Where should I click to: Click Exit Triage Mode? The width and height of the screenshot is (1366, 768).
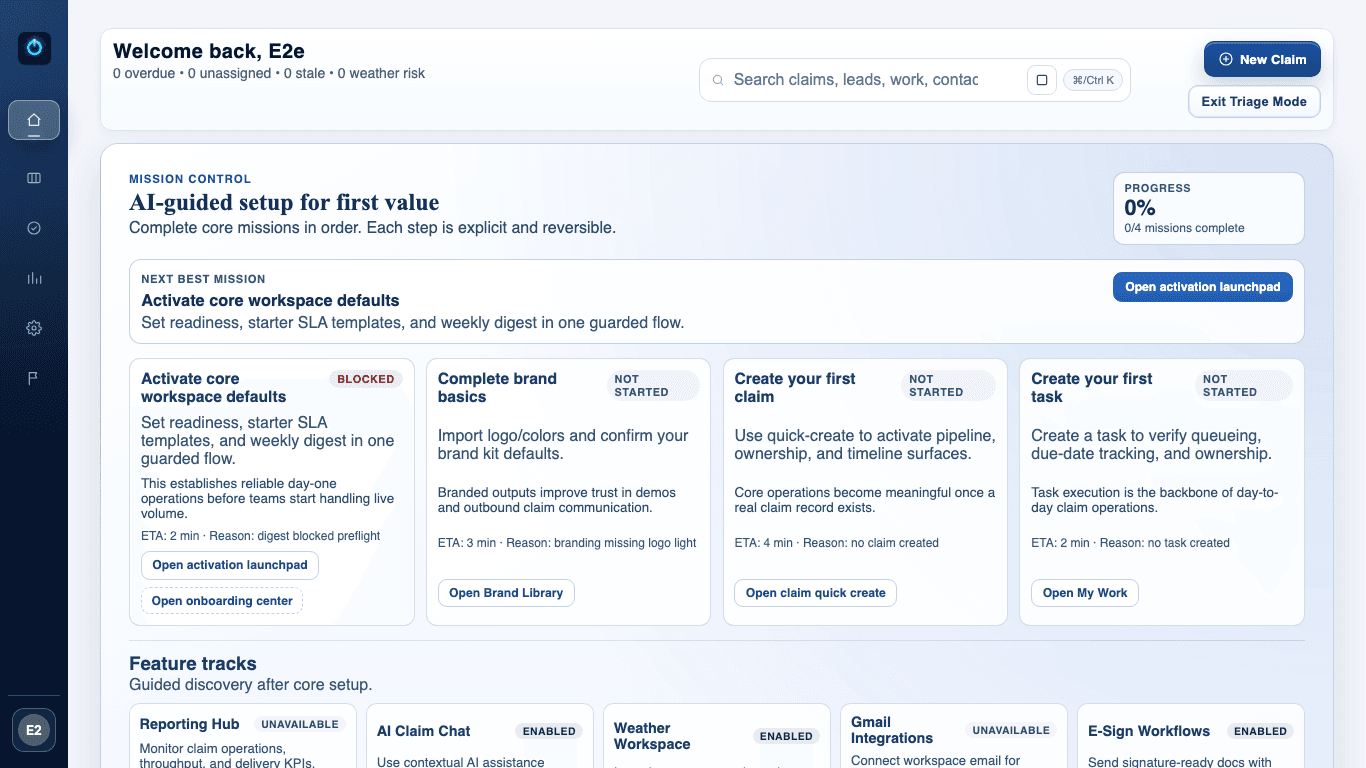tap(1253, 101)
